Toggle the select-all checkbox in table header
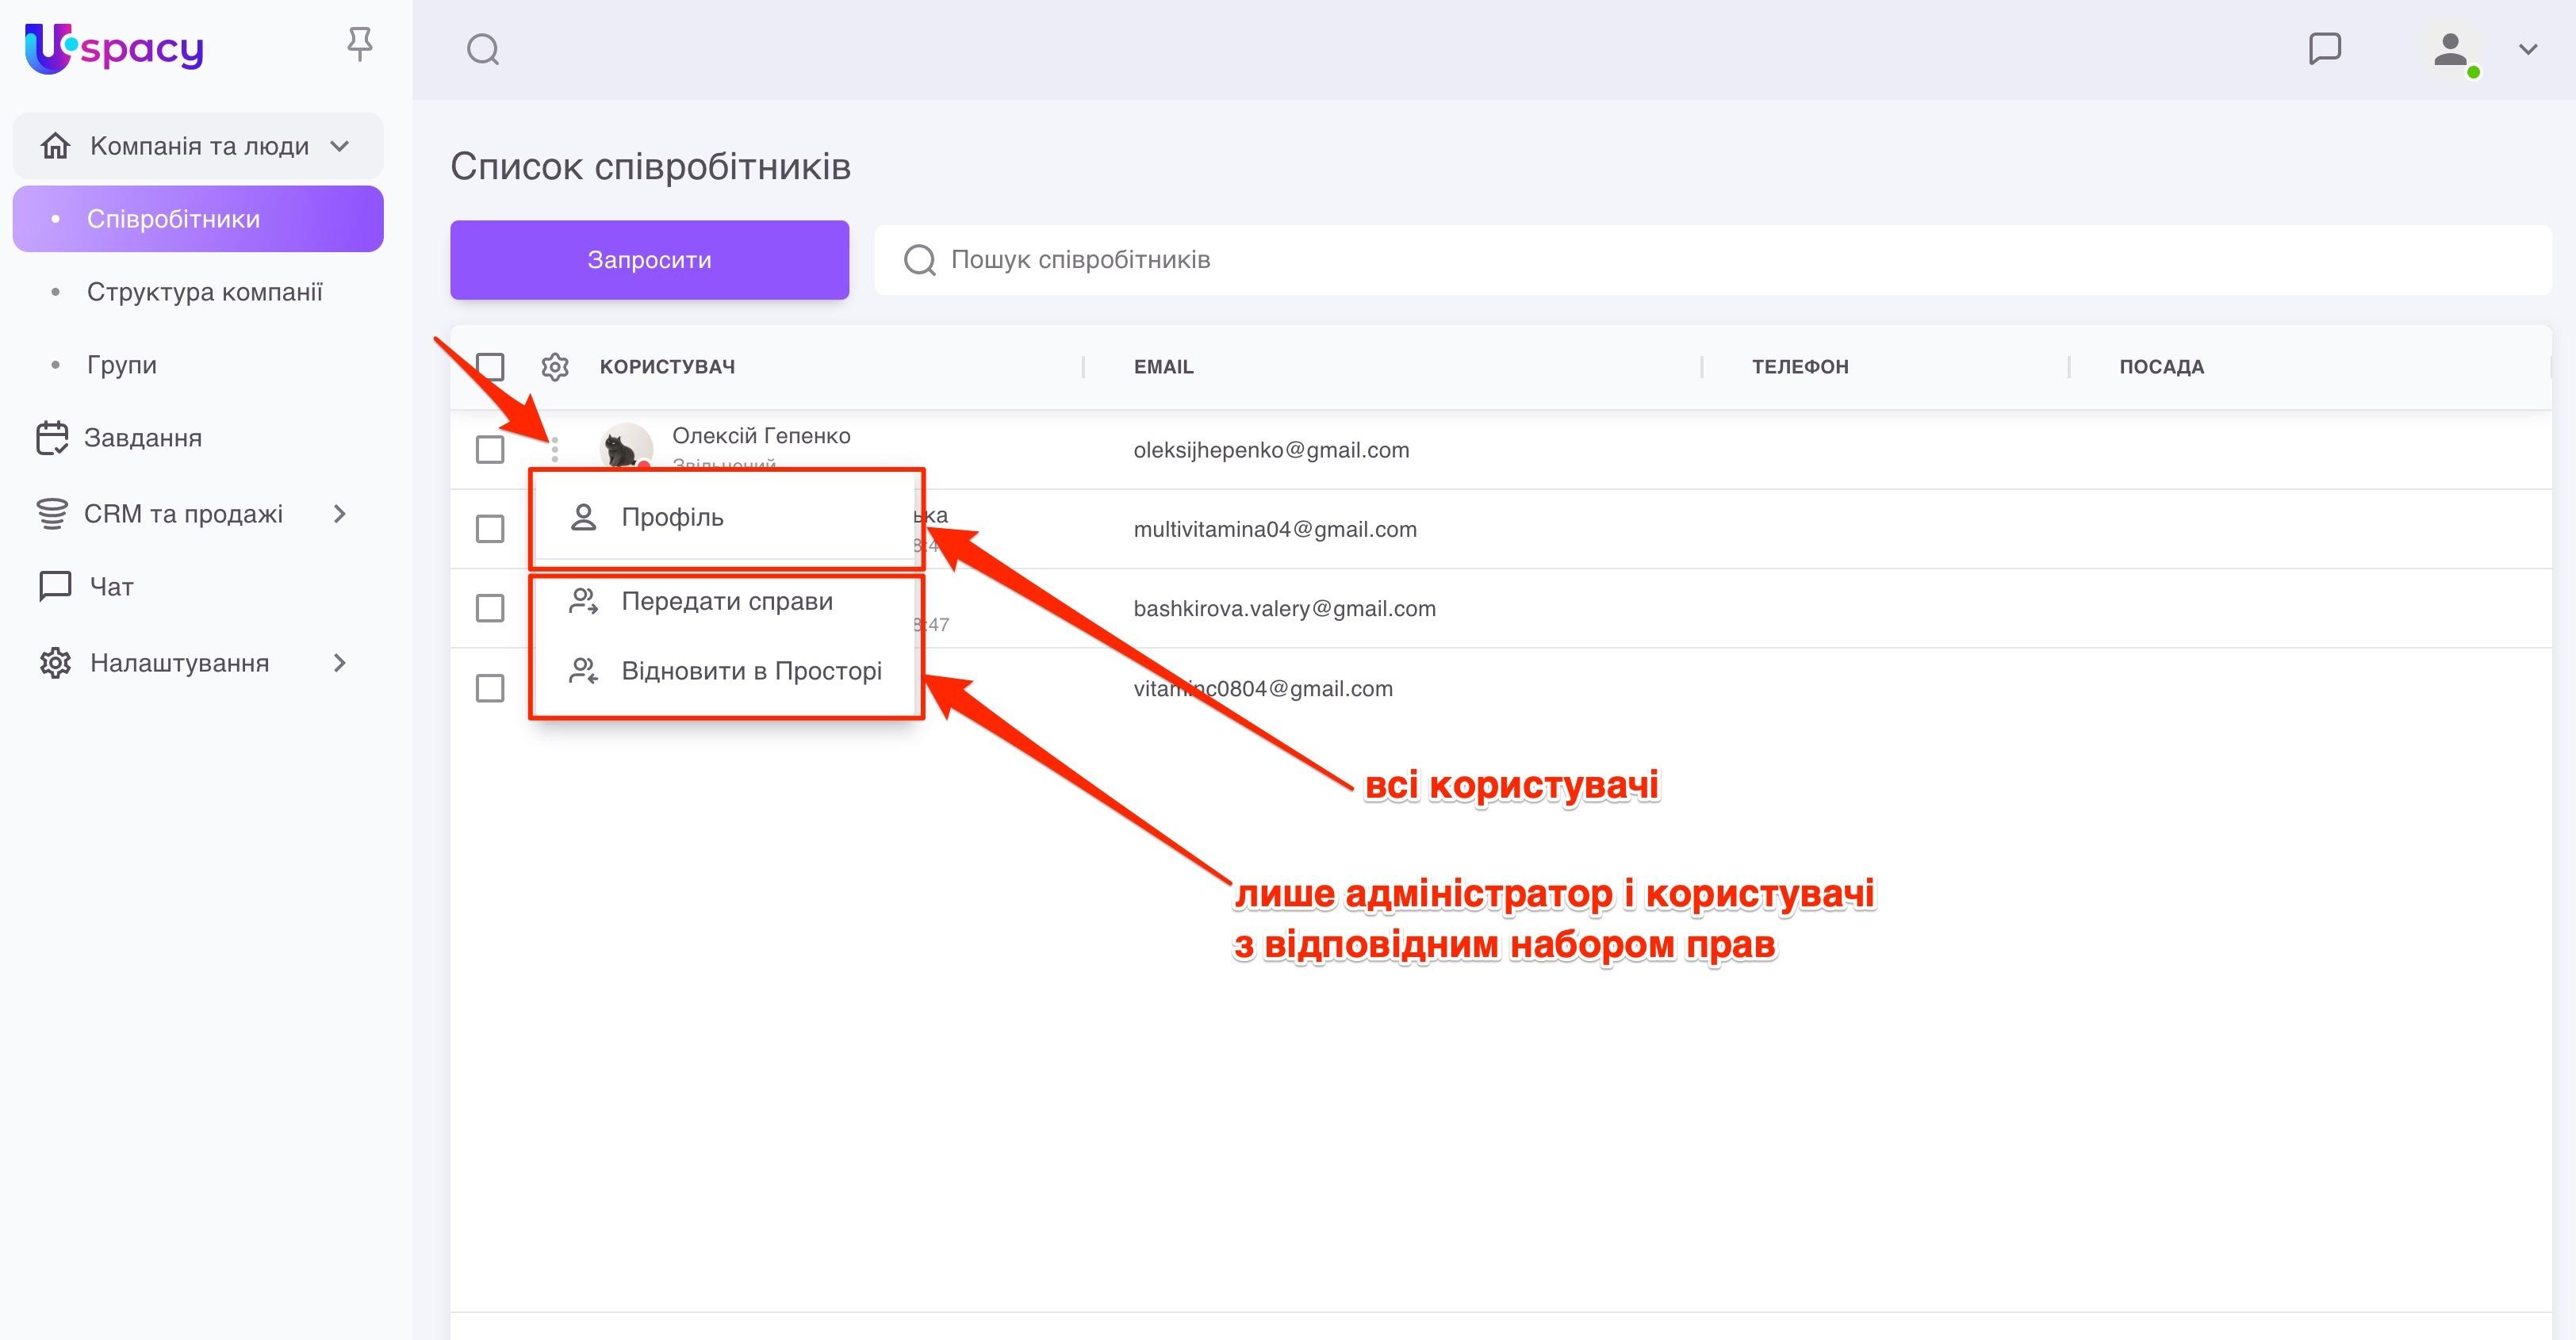This screenshot has height=1340, width=2576. point(490,367)
